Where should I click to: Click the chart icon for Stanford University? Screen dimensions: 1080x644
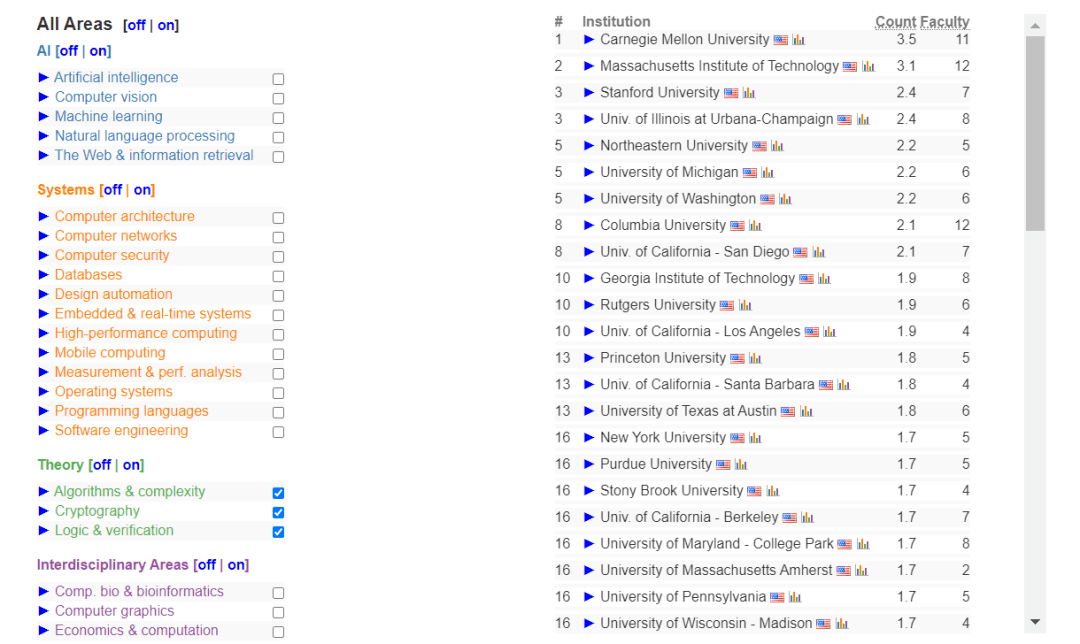(x=749, y=93)
